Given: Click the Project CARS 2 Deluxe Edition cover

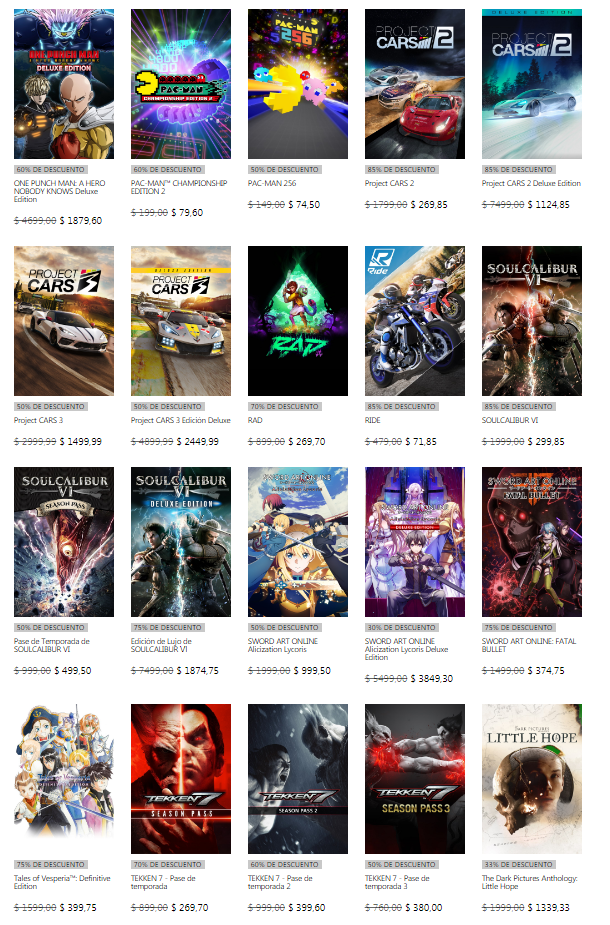Looking at the screenshot, I should click(532, 84).
